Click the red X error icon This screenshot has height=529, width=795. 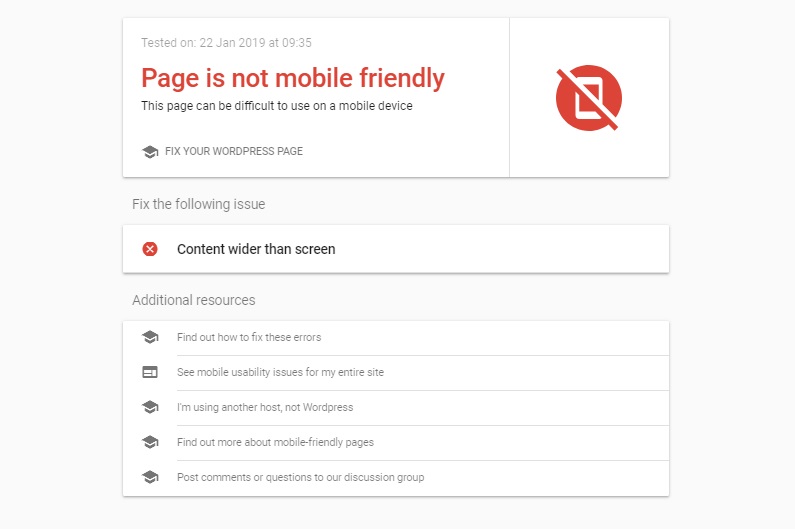[150, 249]
